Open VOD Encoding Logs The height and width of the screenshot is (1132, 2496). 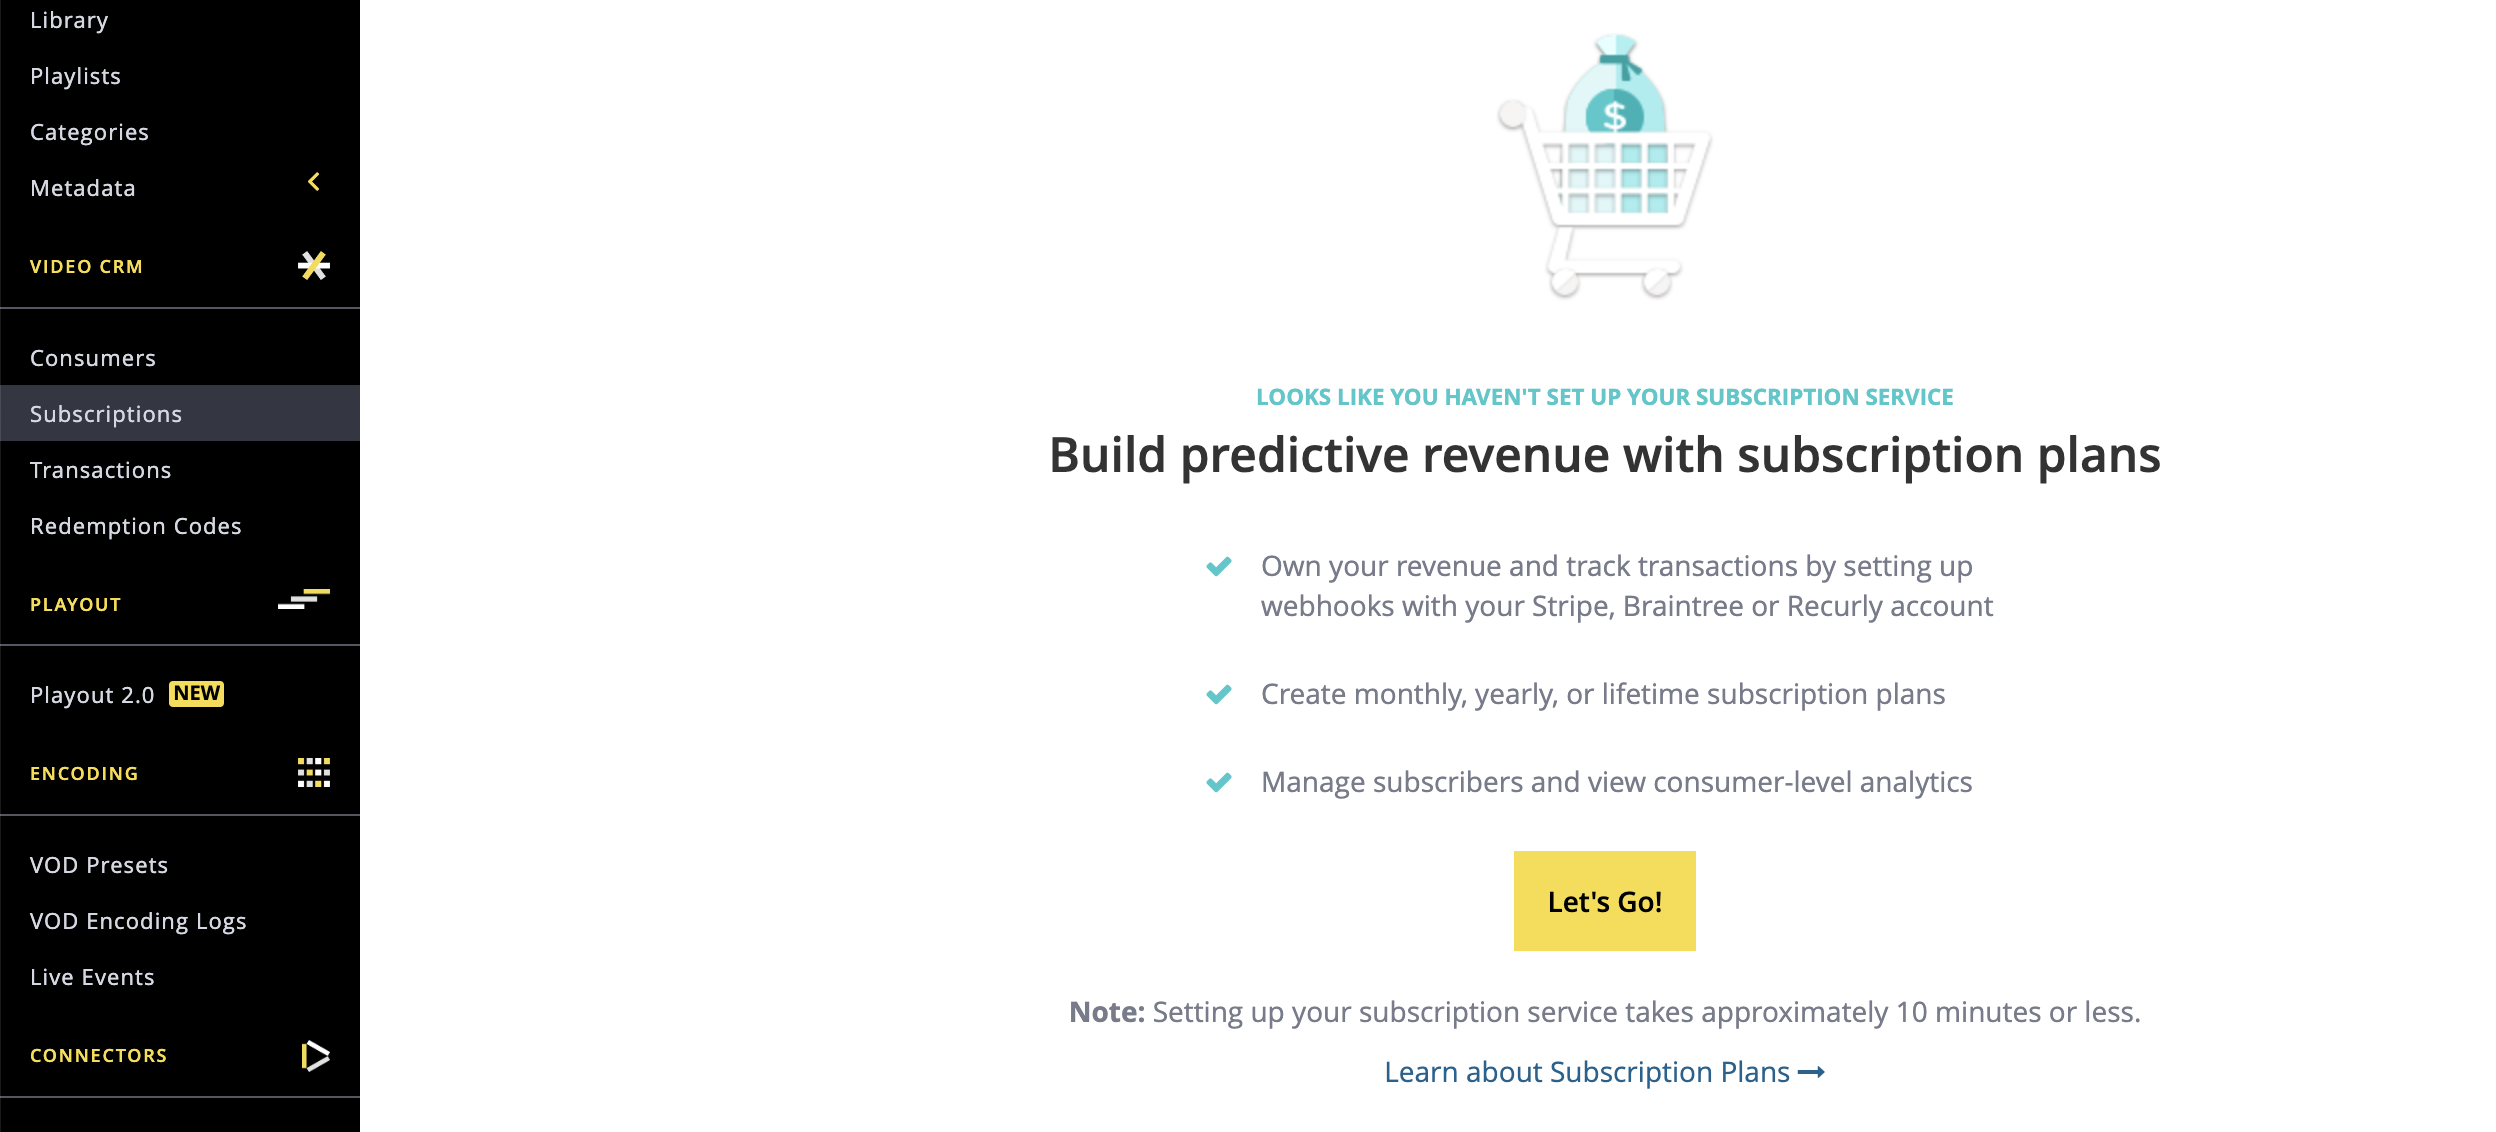(x=138, y=921)
